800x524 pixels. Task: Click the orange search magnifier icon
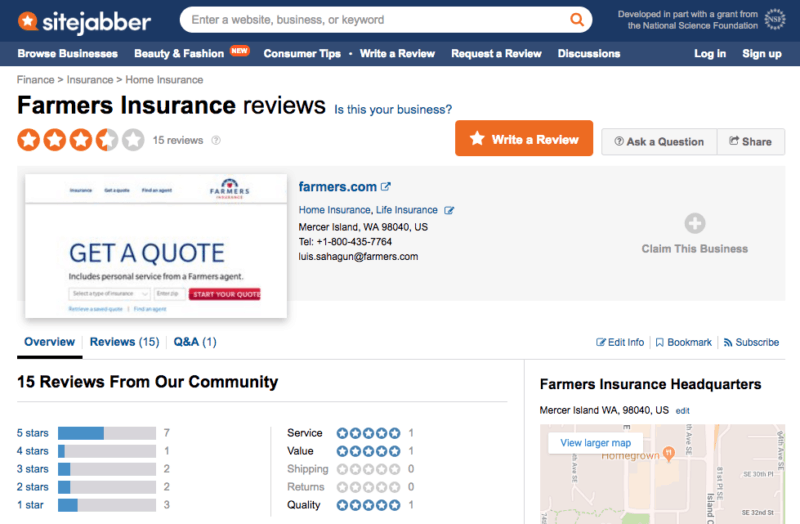[x=577, y=19]
